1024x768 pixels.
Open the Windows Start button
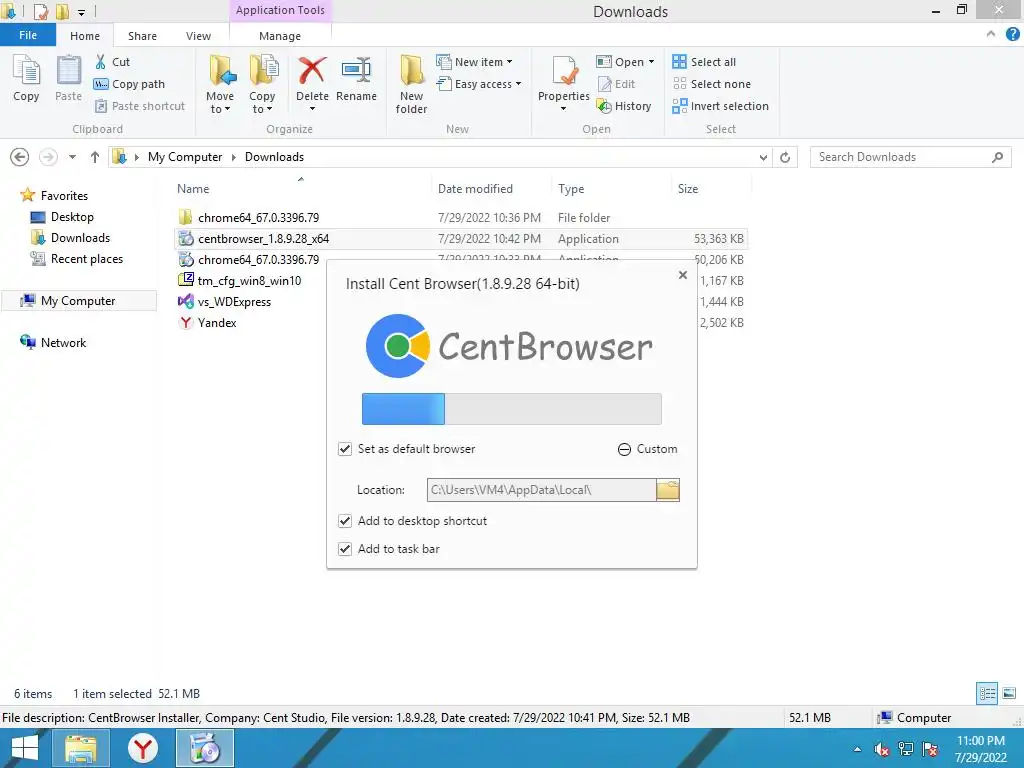point(25,748)
